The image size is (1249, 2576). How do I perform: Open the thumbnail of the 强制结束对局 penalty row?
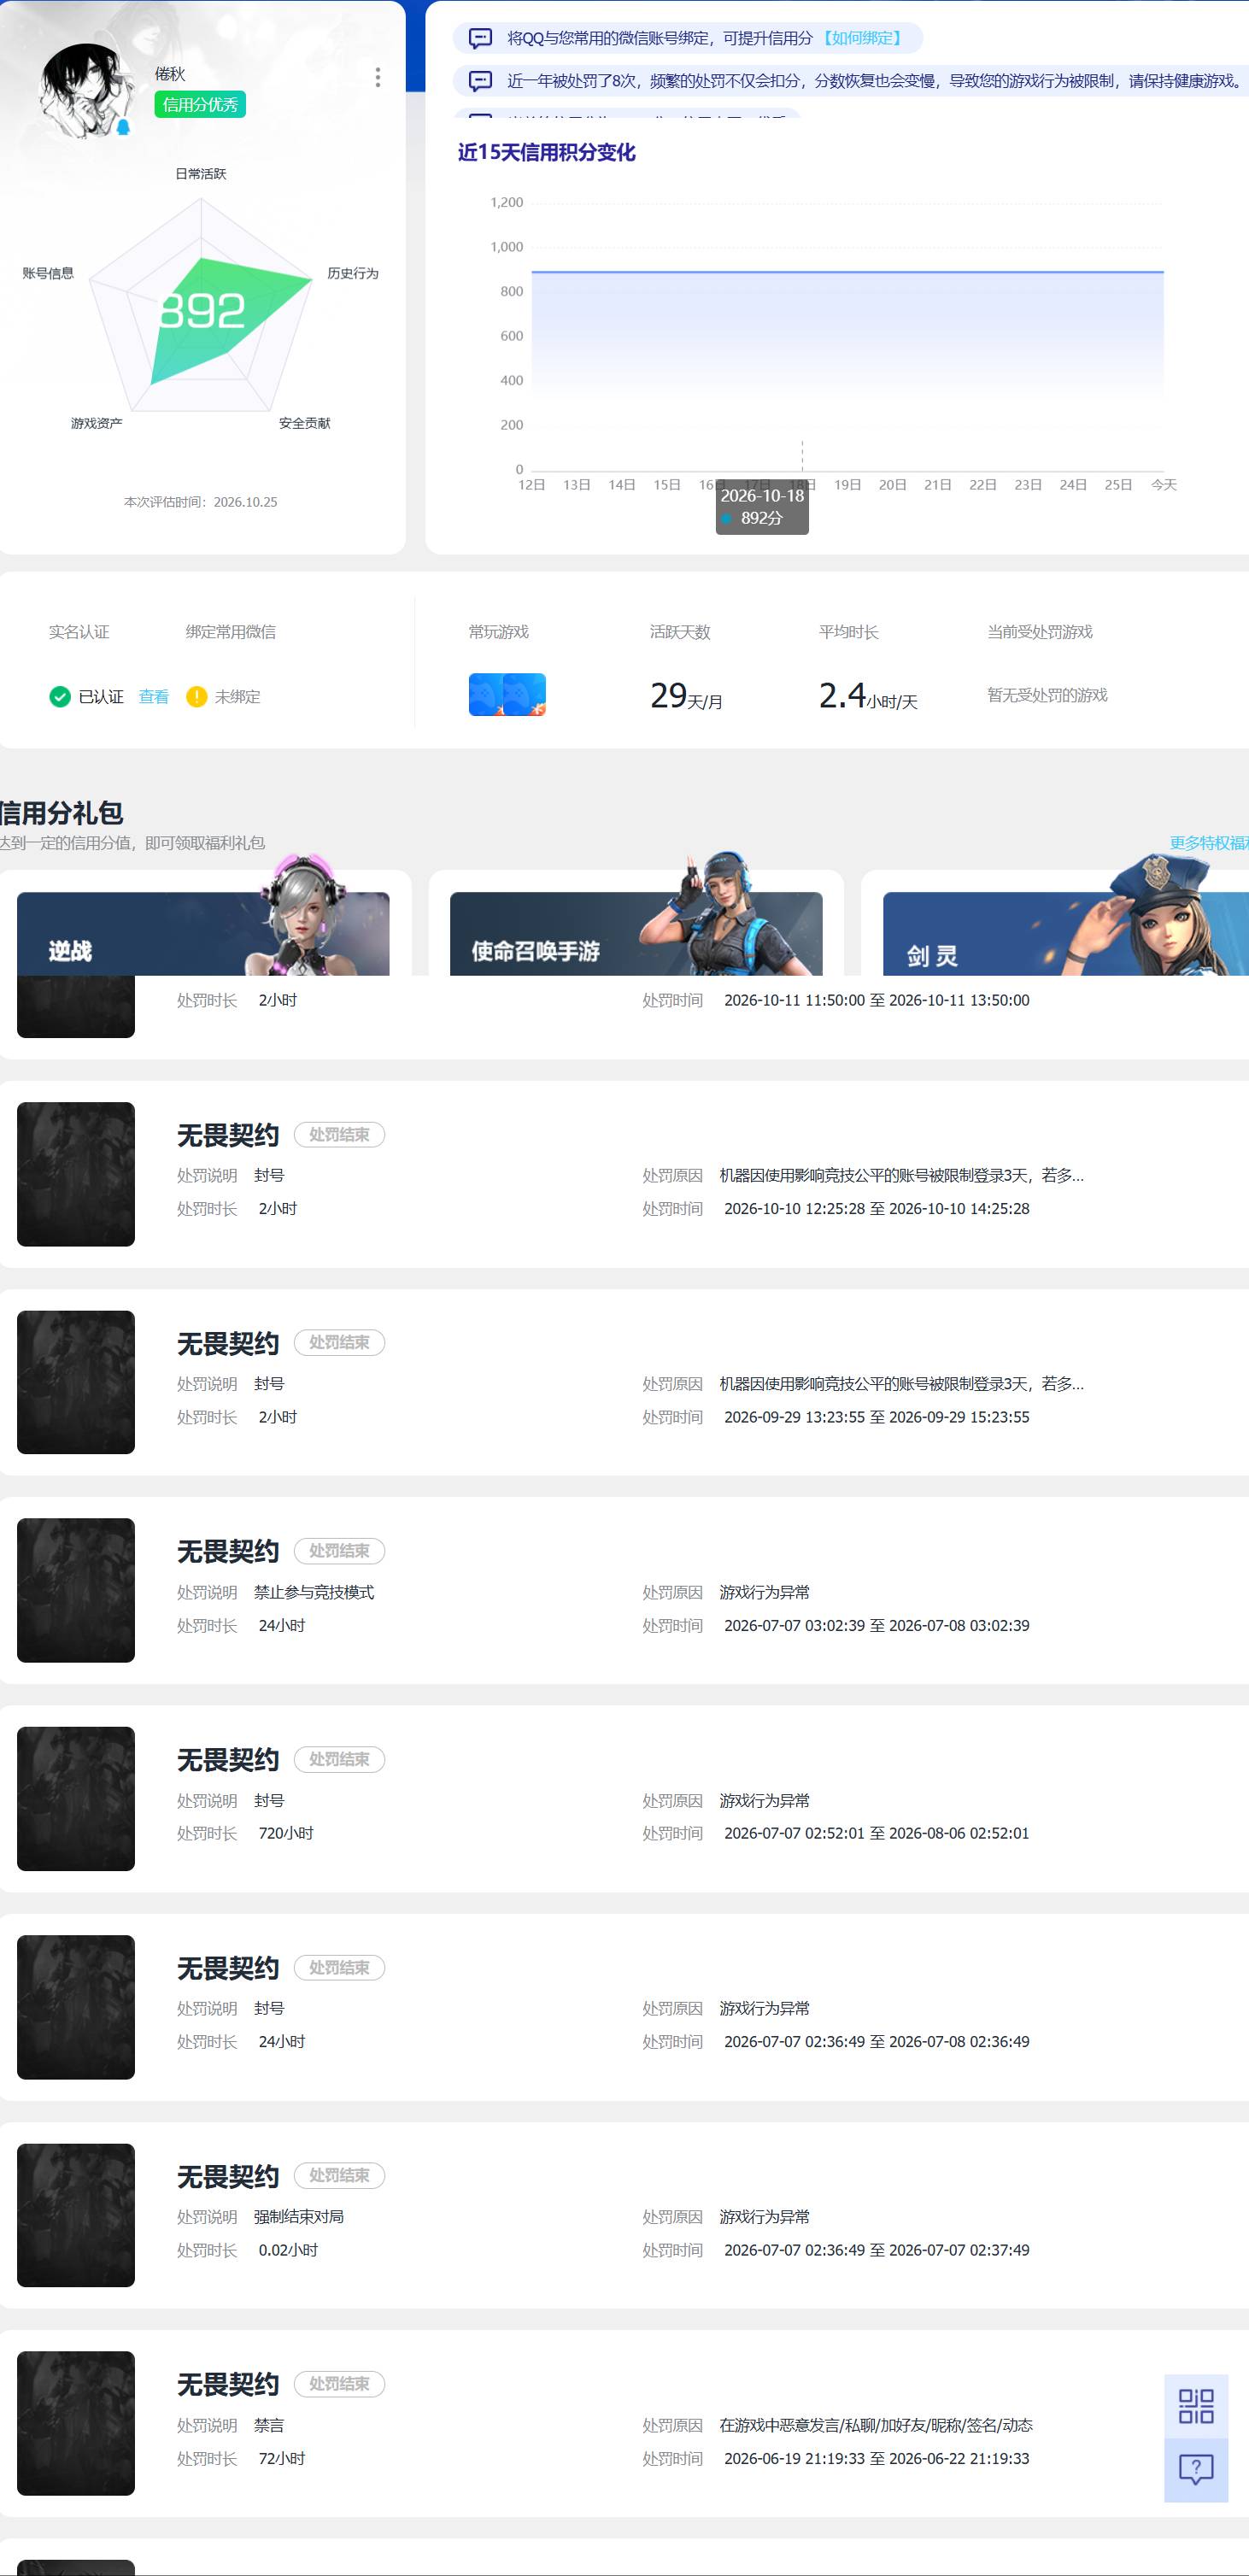click(76, 2215)
